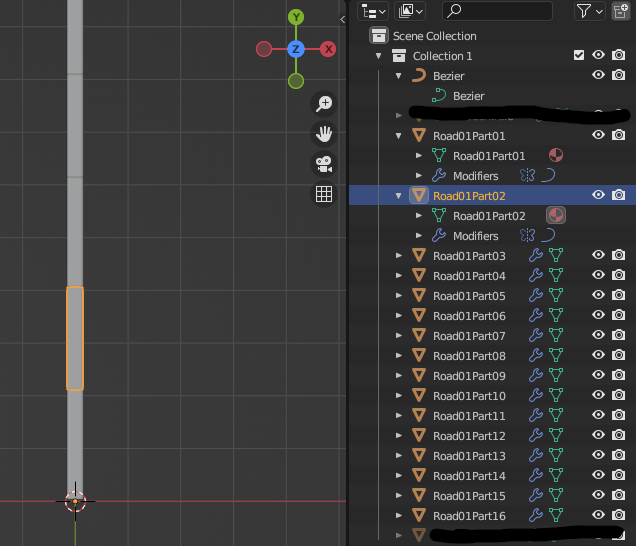Disable rendering for Road01Part02
636x546 pixels.
click(x=618, y=195)
